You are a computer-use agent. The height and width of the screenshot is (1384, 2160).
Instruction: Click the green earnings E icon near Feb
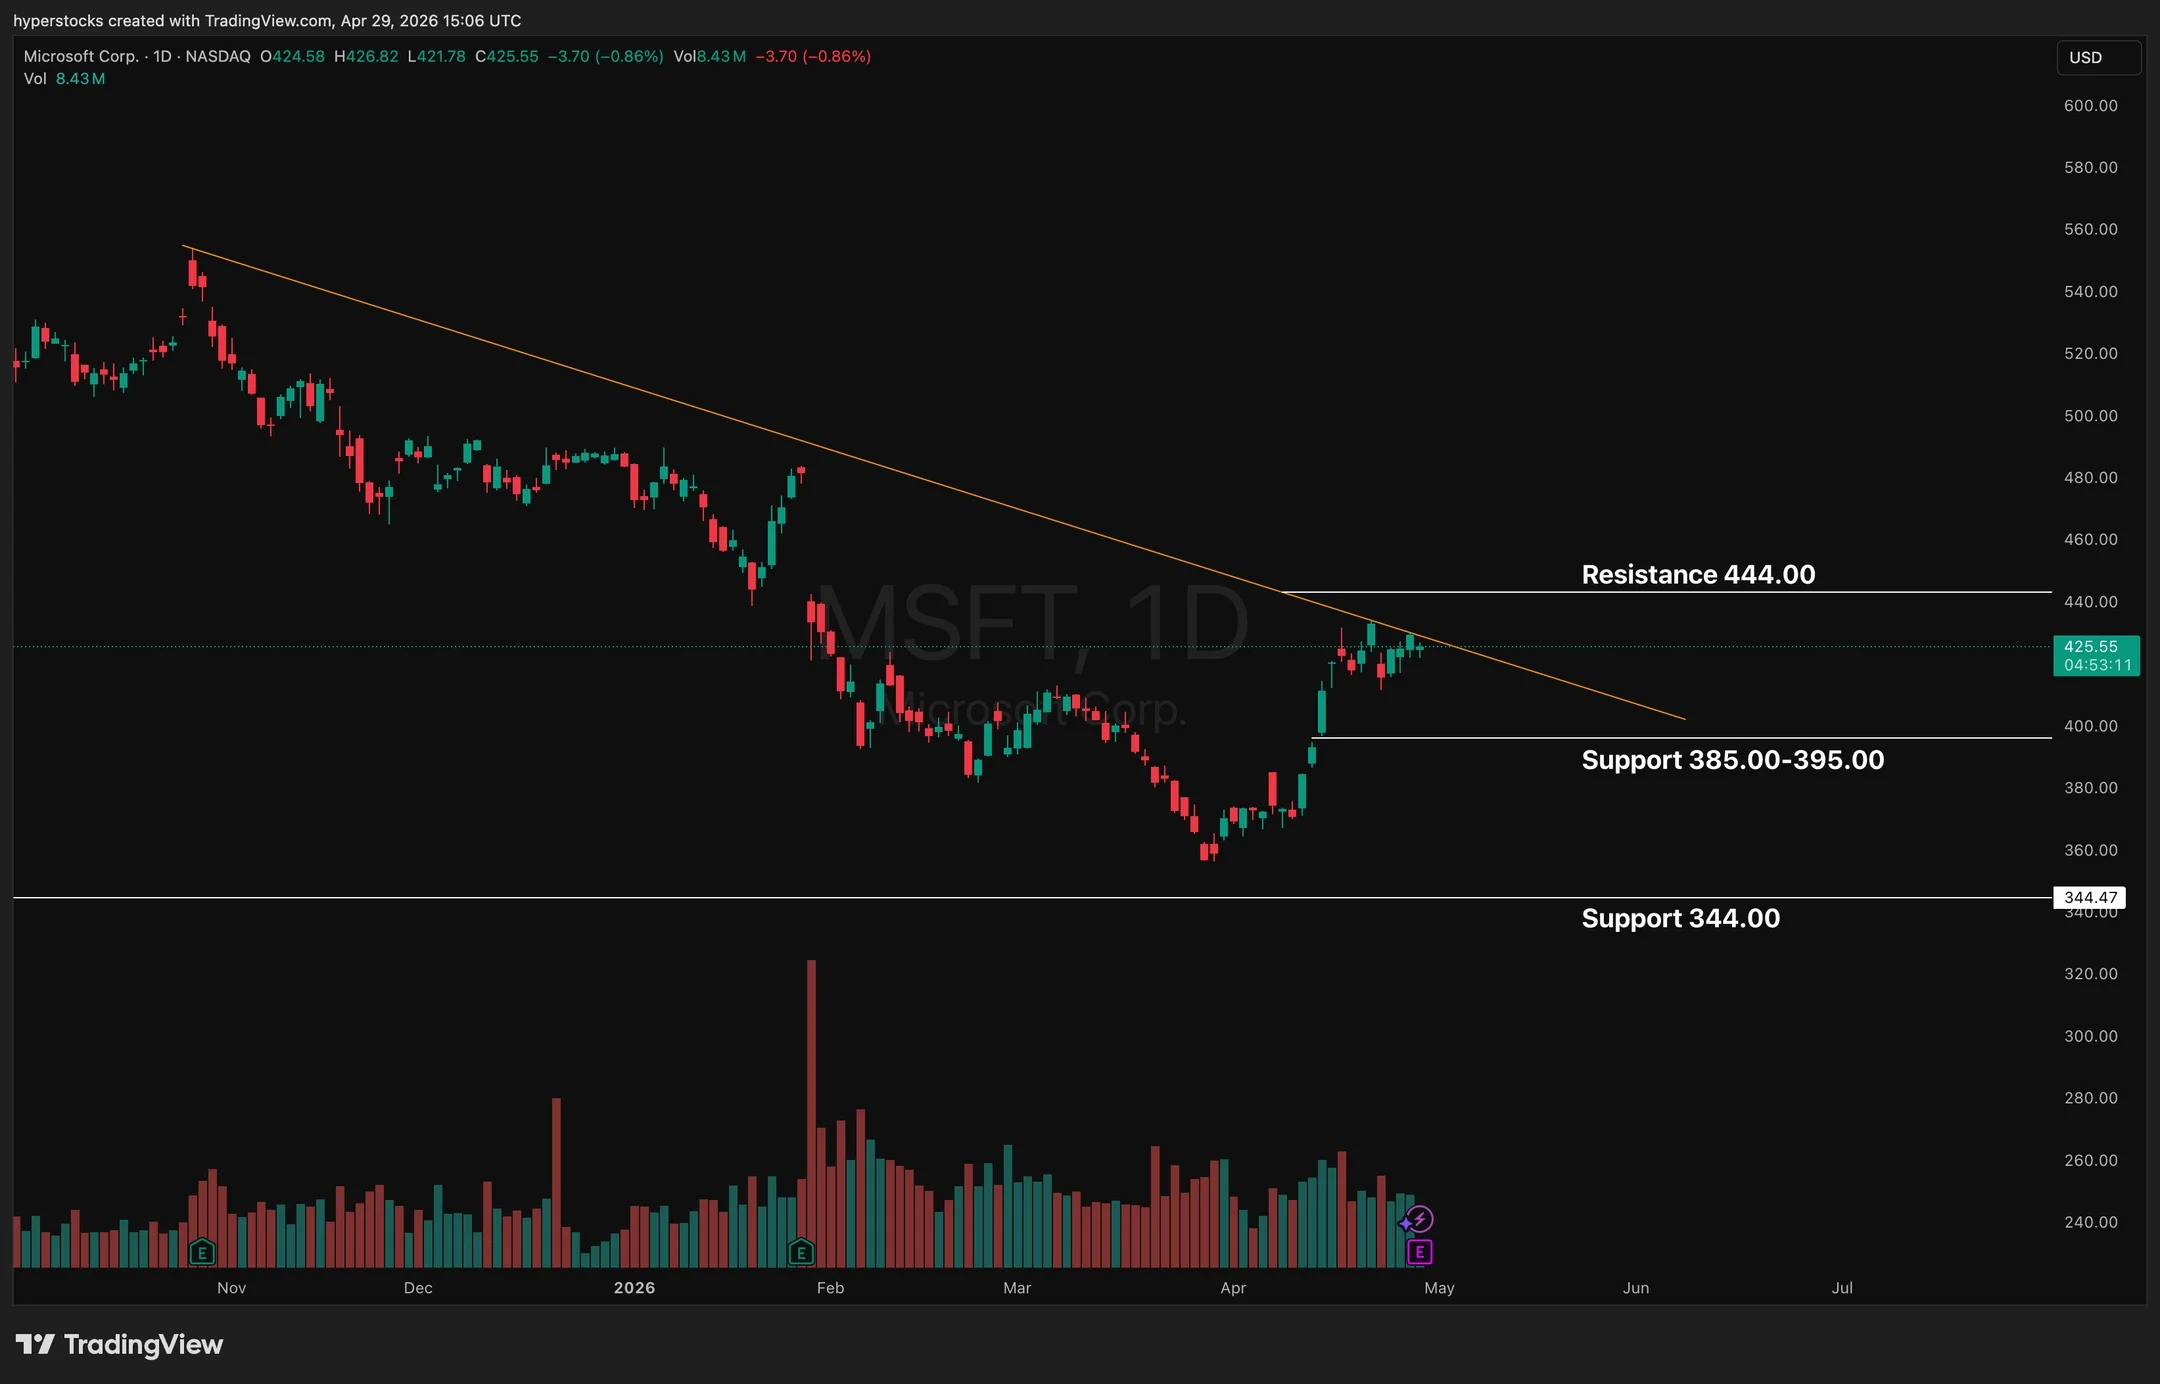tap(801, 1251)
